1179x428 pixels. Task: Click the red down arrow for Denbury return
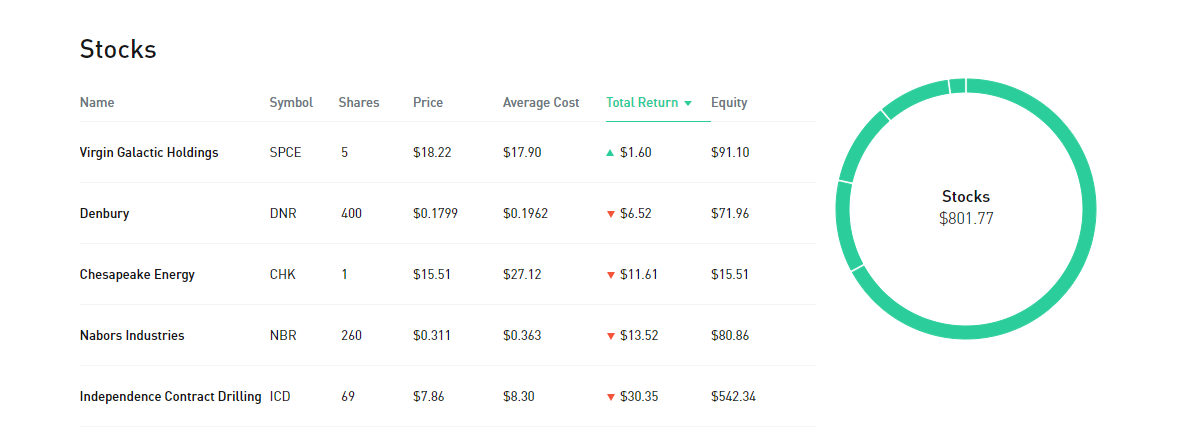click(x=610, y=214)
